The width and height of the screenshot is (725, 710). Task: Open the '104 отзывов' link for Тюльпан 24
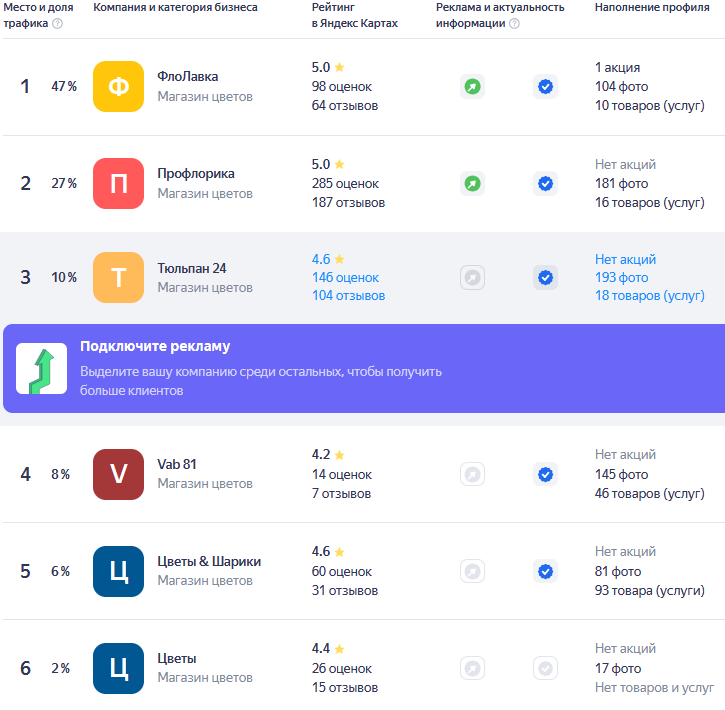[348, 295]
